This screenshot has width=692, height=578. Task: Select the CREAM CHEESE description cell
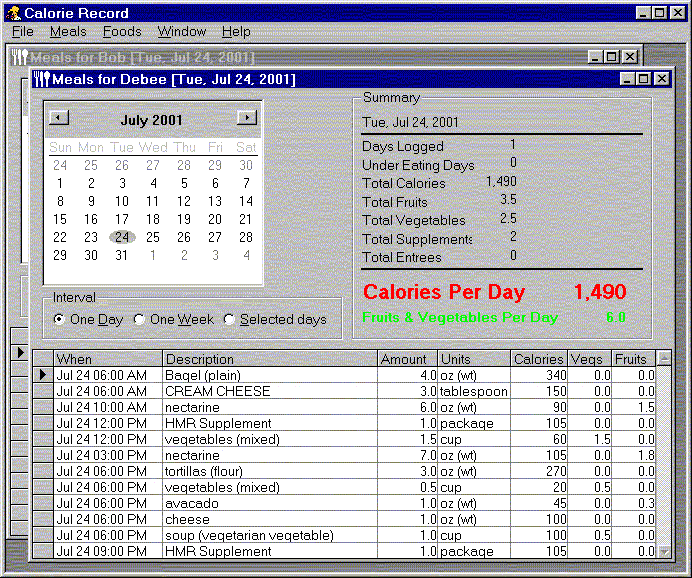(x=270, y=391)
